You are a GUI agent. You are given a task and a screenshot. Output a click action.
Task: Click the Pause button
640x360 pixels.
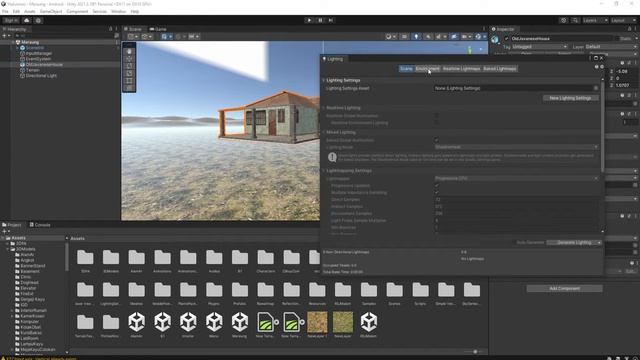coord(320,20)
